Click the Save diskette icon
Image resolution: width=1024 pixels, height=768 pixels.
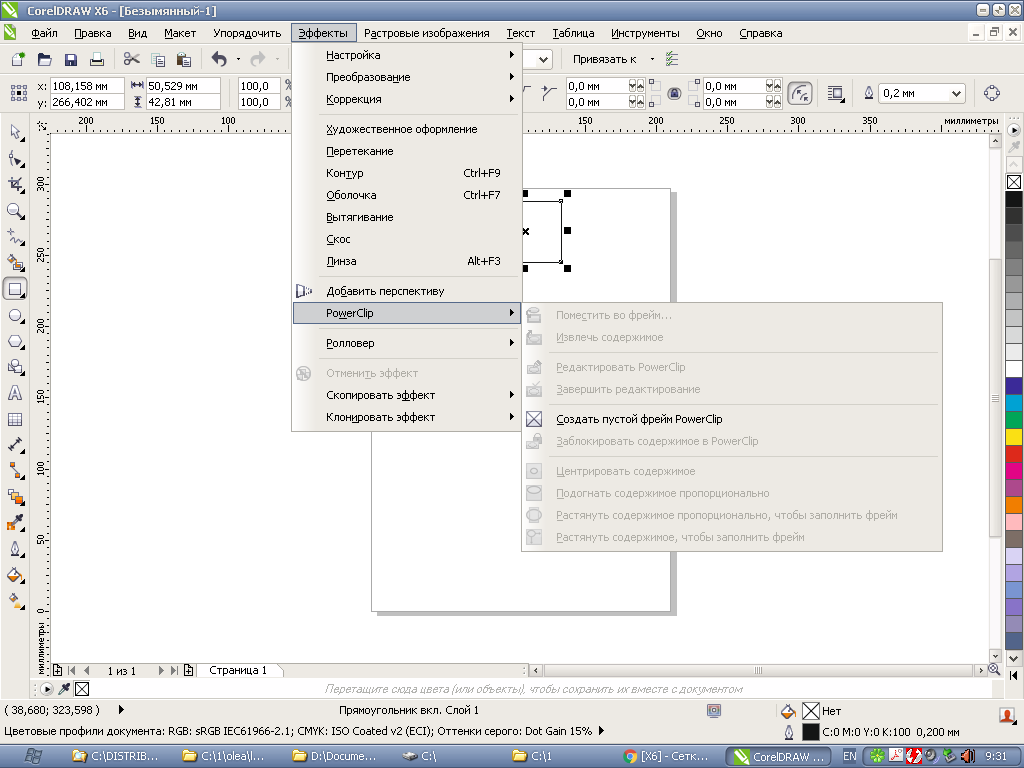(71, 59)
